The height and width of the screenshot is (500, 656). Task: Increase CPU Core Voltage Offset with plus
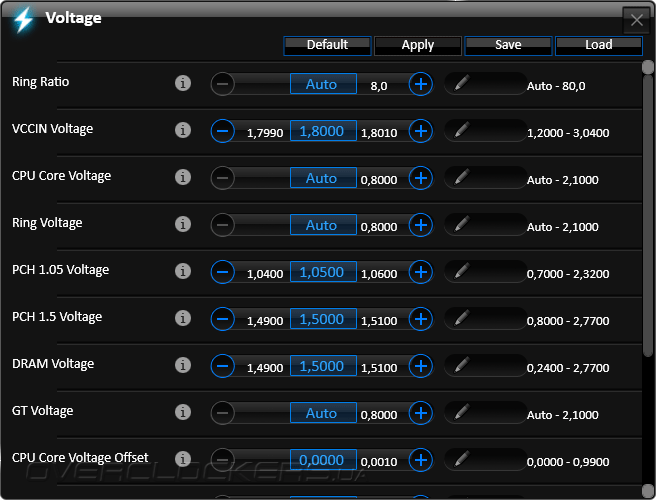(421, 460)
